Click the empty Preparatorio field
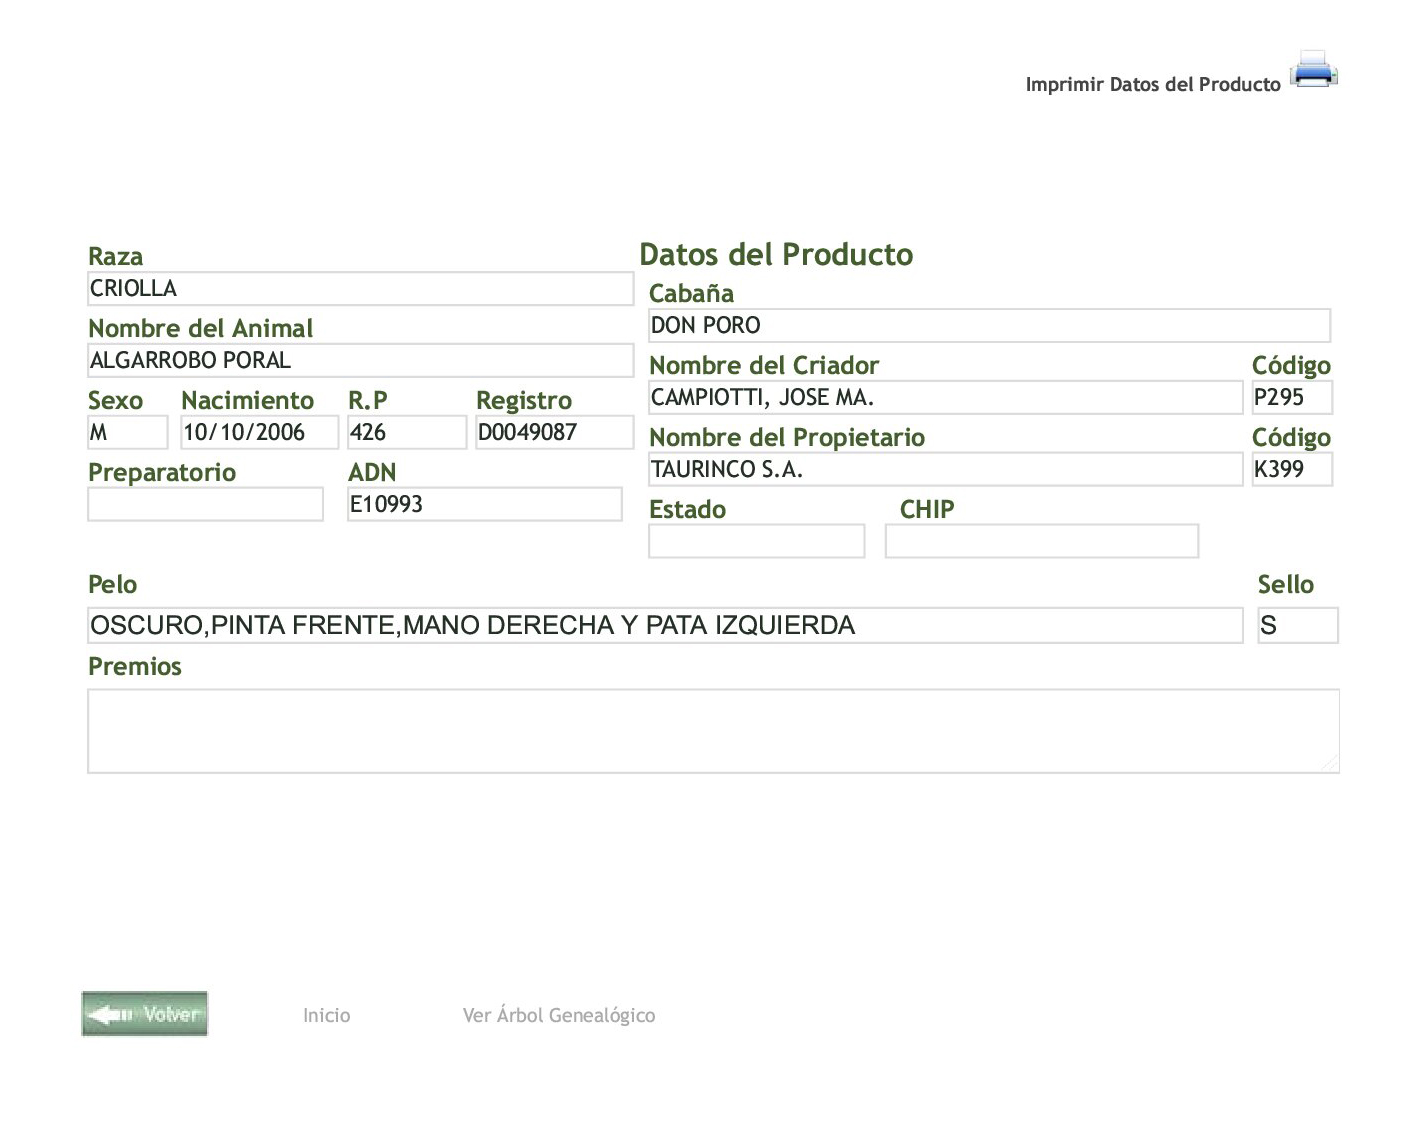The image size is (1419, 1142). click(x=205, y=505)
